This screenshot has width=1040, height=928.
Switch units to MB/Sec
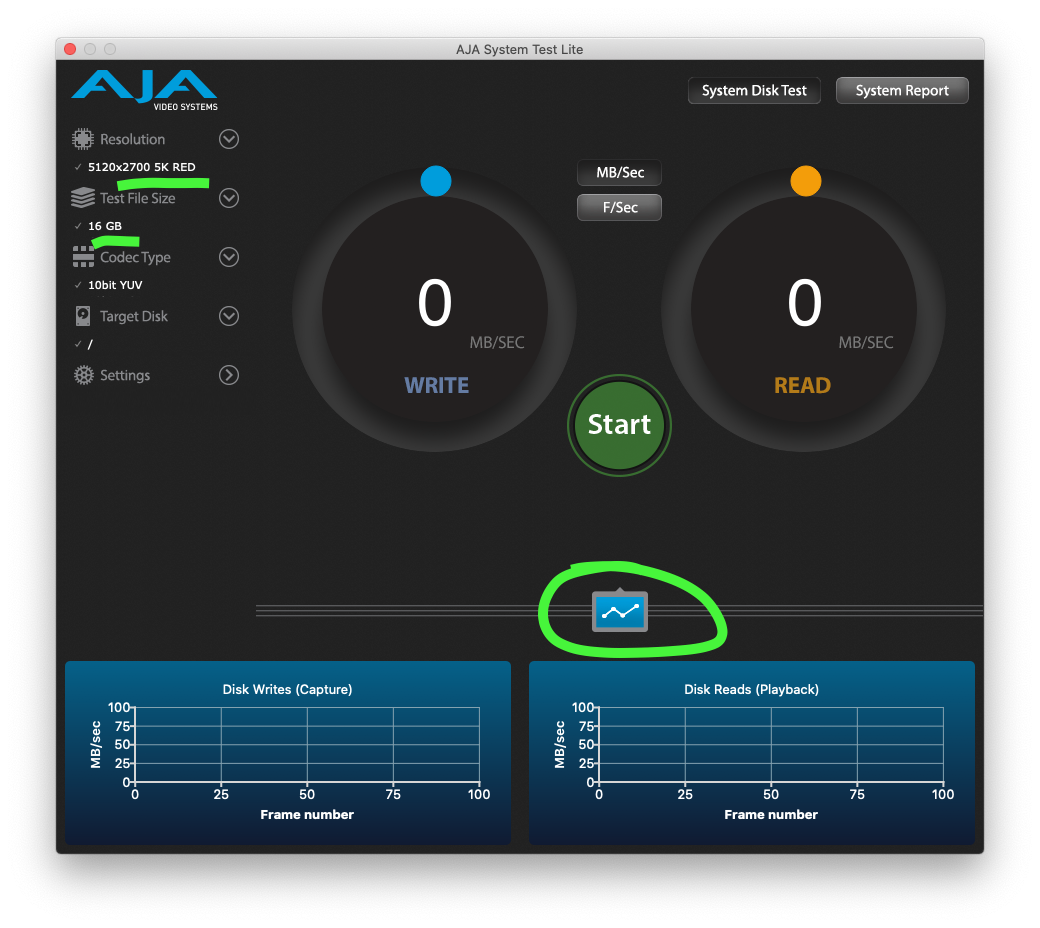click(x=619, y=172)
